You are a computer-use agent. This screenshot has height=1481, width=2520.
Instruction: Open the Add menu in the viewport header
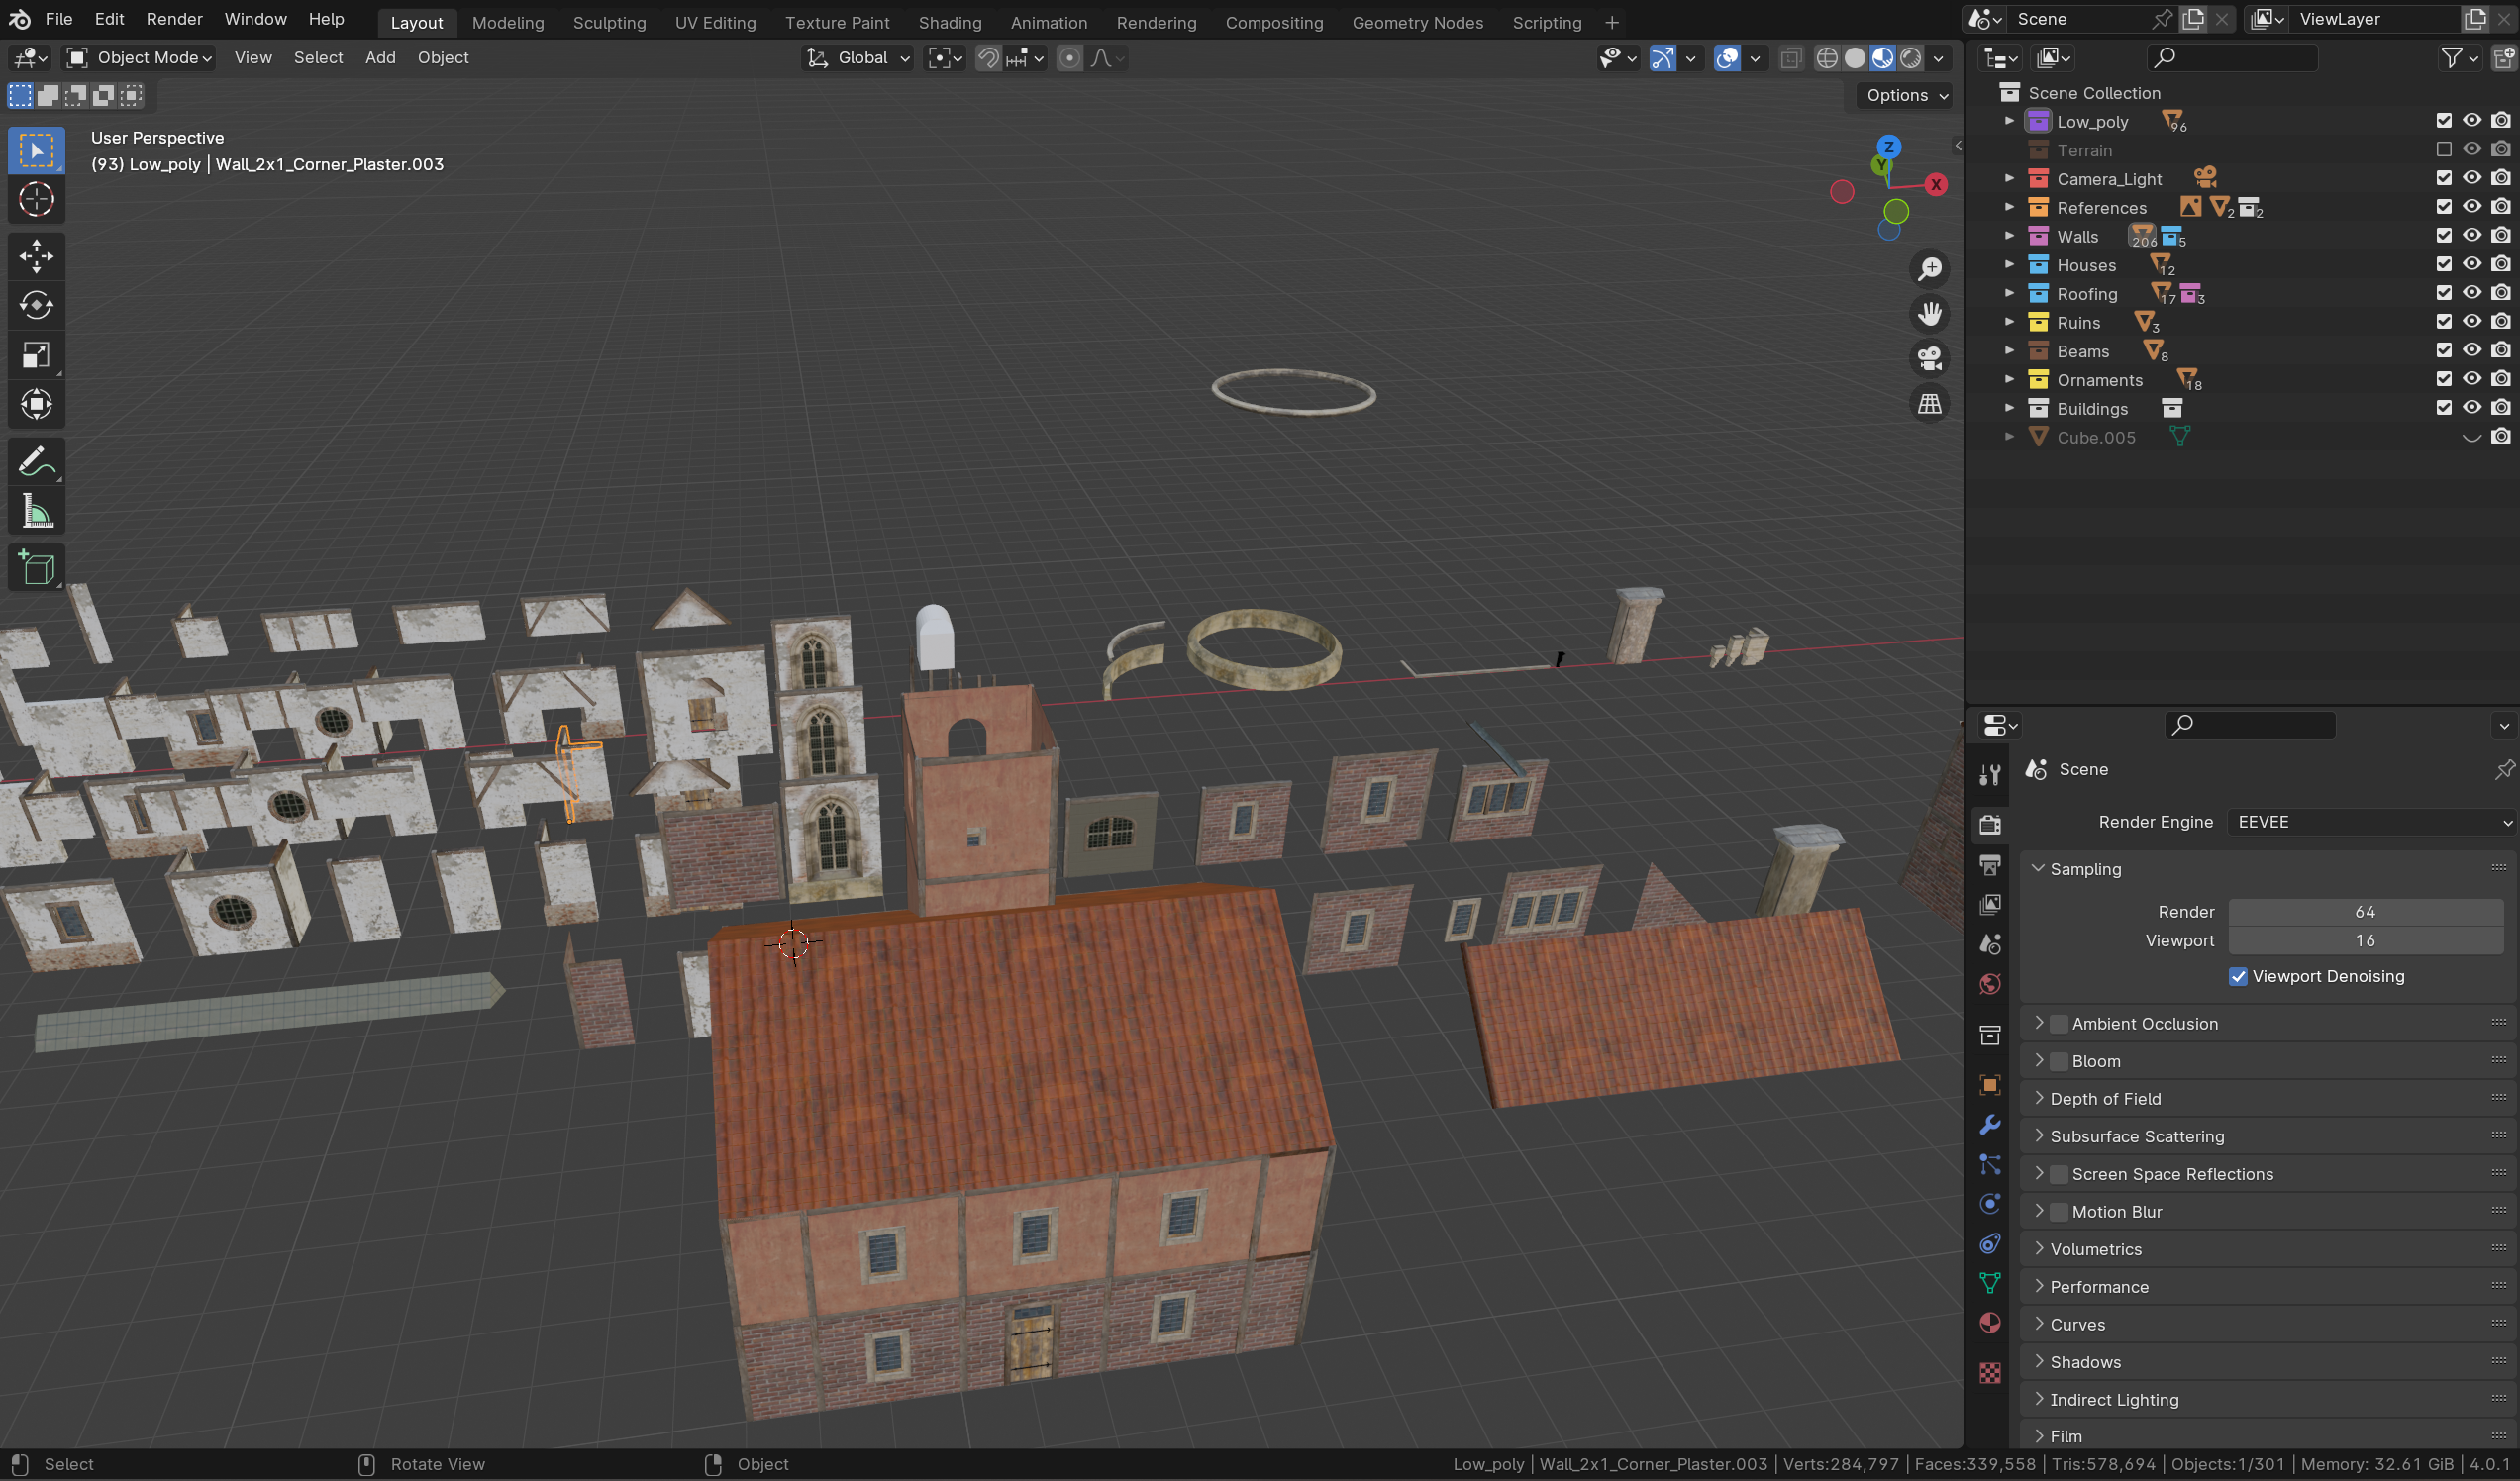[x=380, y=58]
